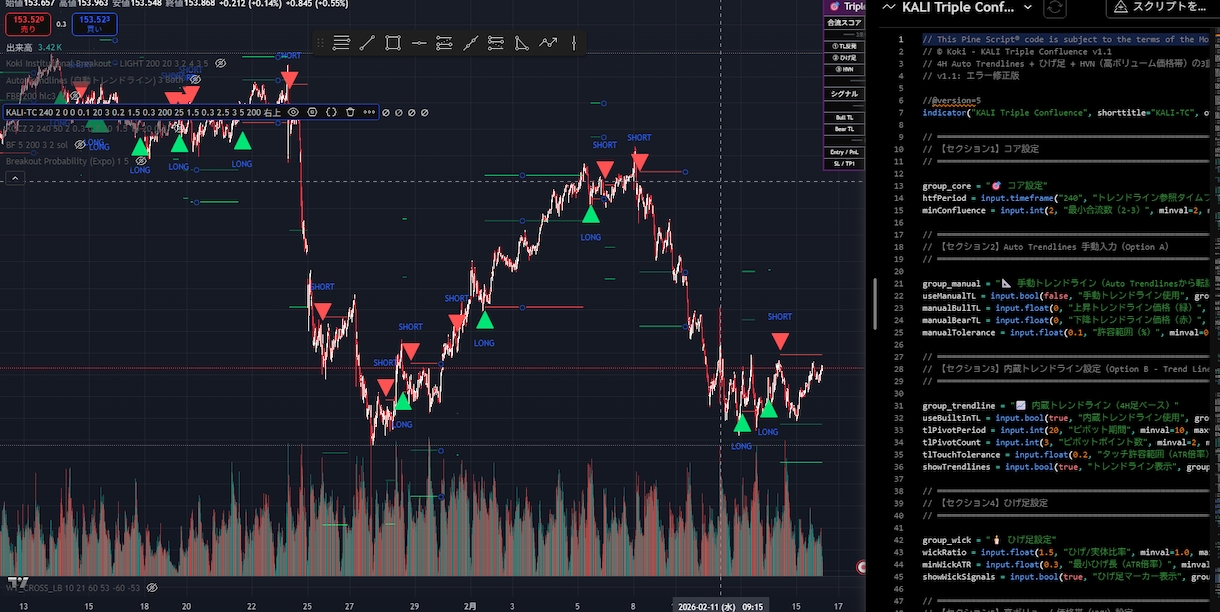1220x612 pixels.
Task: Open KALI-TC indicator settings gear
Action: click(312, 112)
